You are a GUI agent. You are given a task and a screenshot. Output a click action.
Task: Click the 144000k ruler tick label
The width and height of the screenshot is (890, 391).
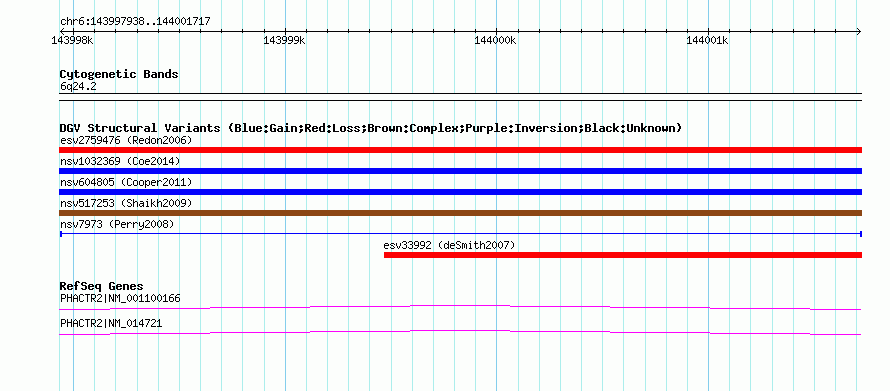coord(496,40)
